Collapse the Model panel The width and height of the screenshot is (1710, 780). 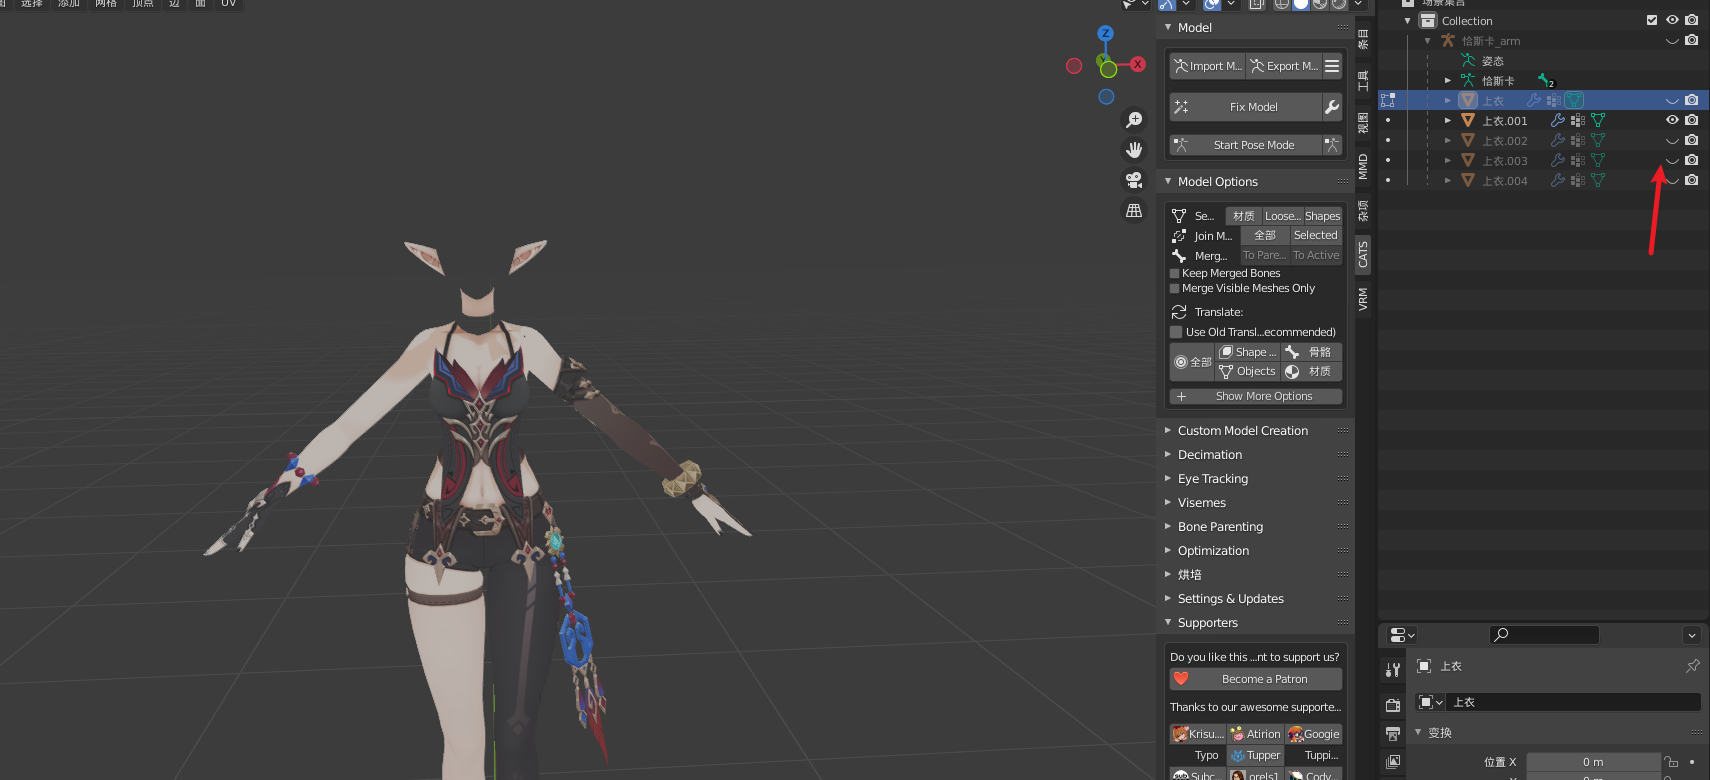tap(1168, 27)
